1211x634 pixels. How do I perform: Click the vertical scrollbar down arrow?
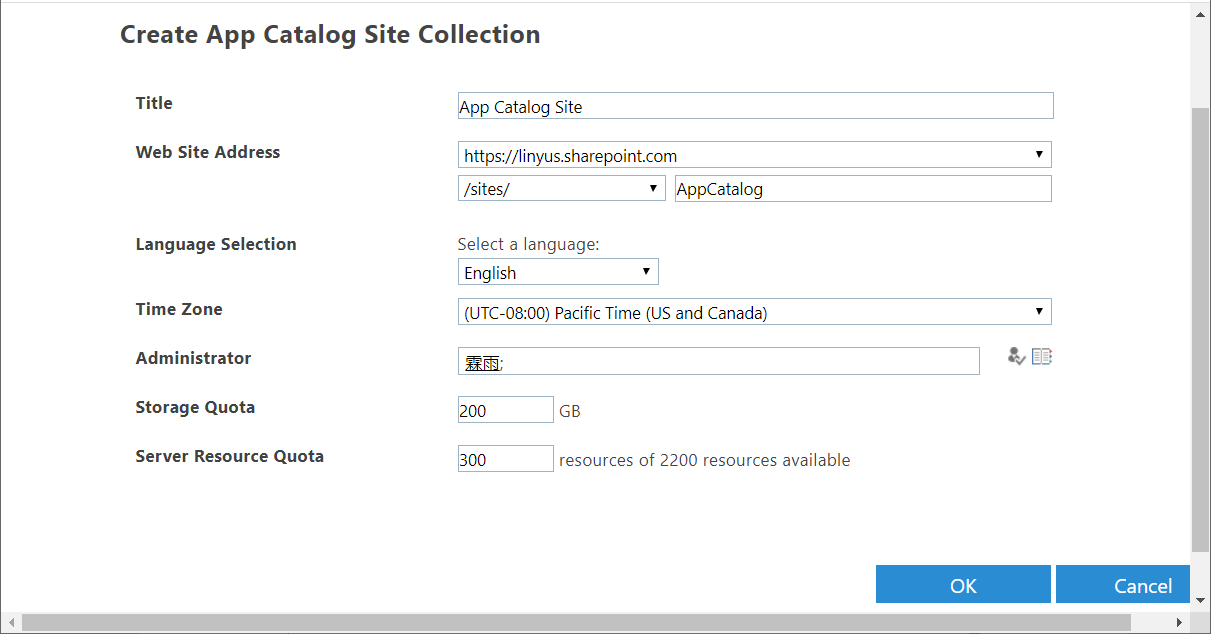pyautogui.click(x=1201, y=599)
